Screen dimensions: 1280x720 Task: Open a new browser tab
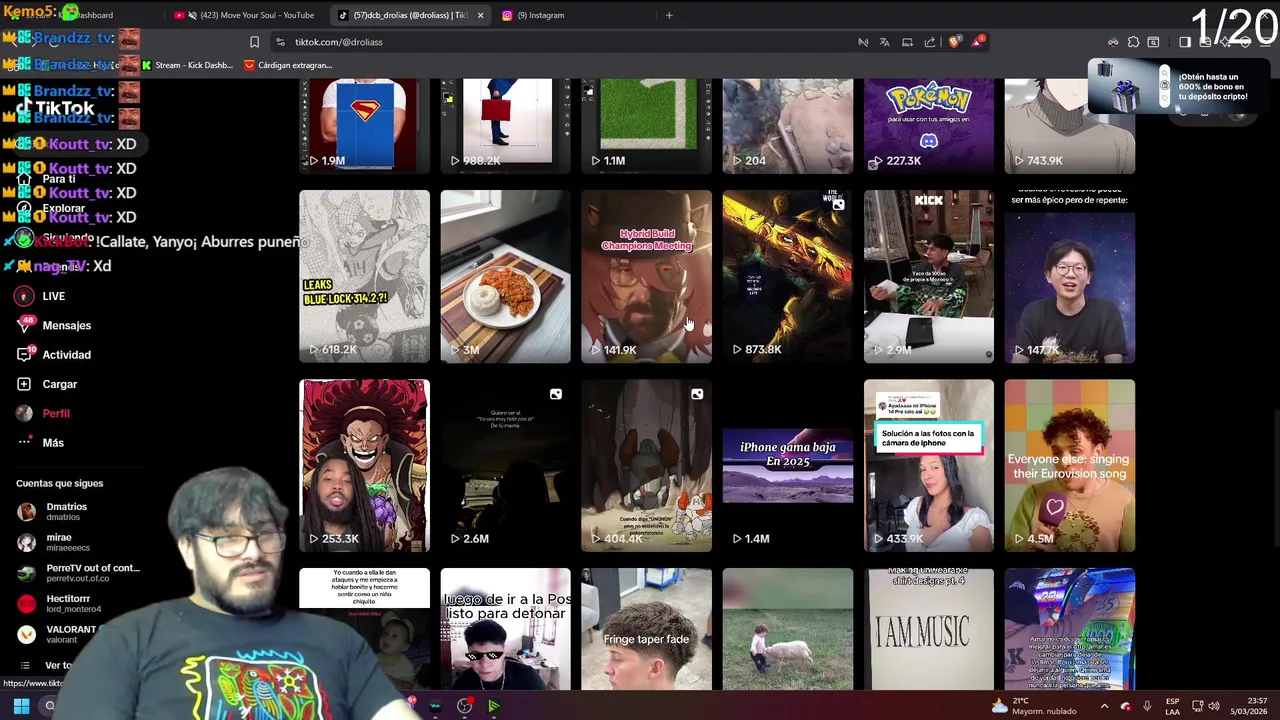(669, 15)
